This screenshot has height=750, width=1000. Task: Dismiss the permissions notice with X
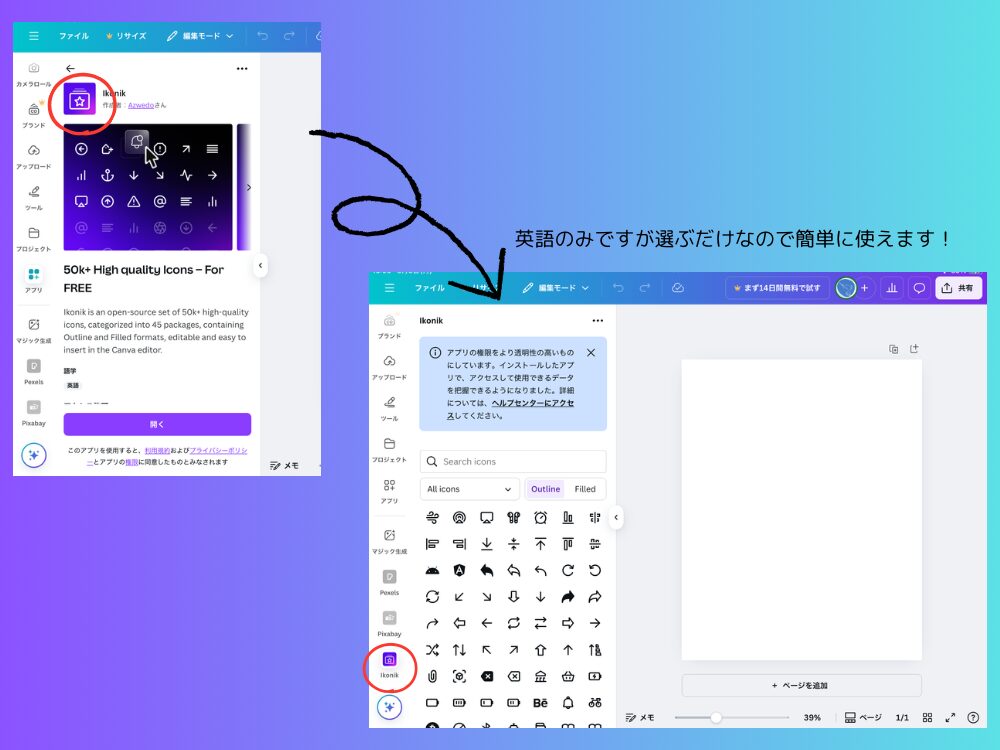click(591, 353)
